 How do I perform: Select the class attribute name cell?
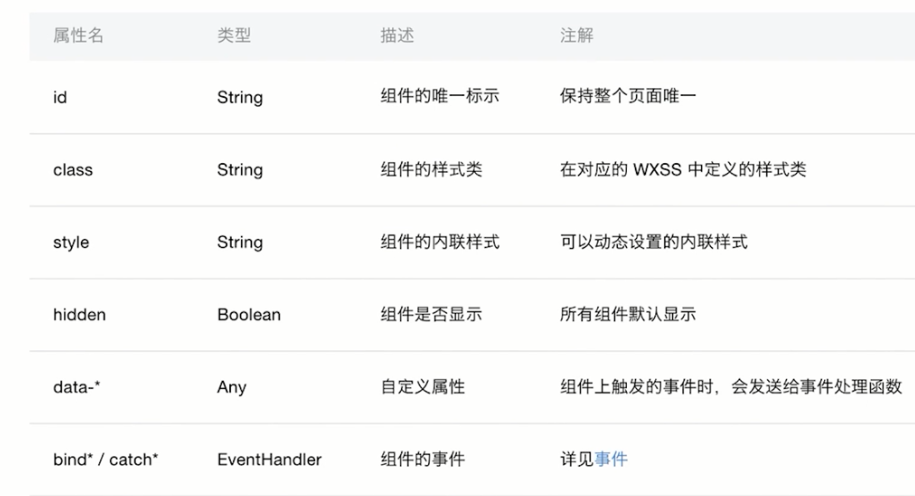pos(73,170)
